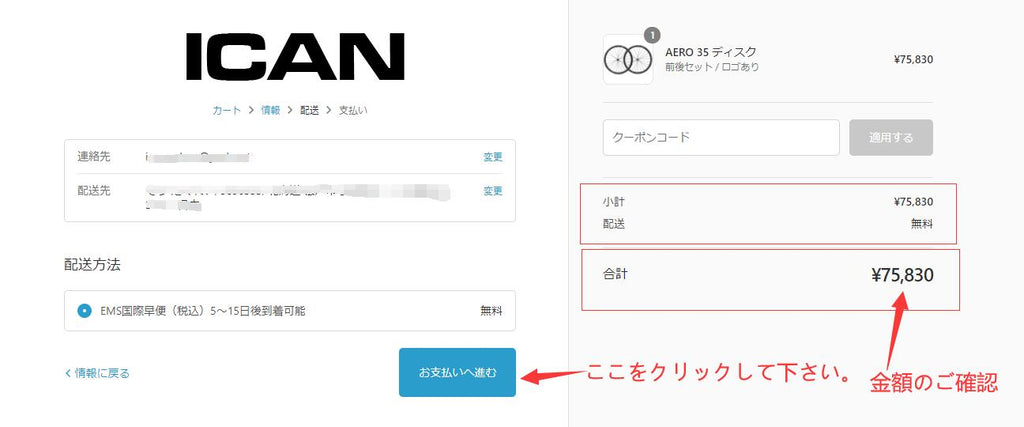
Task: Click the quantity badge on the product image
Action: (652, 35)
